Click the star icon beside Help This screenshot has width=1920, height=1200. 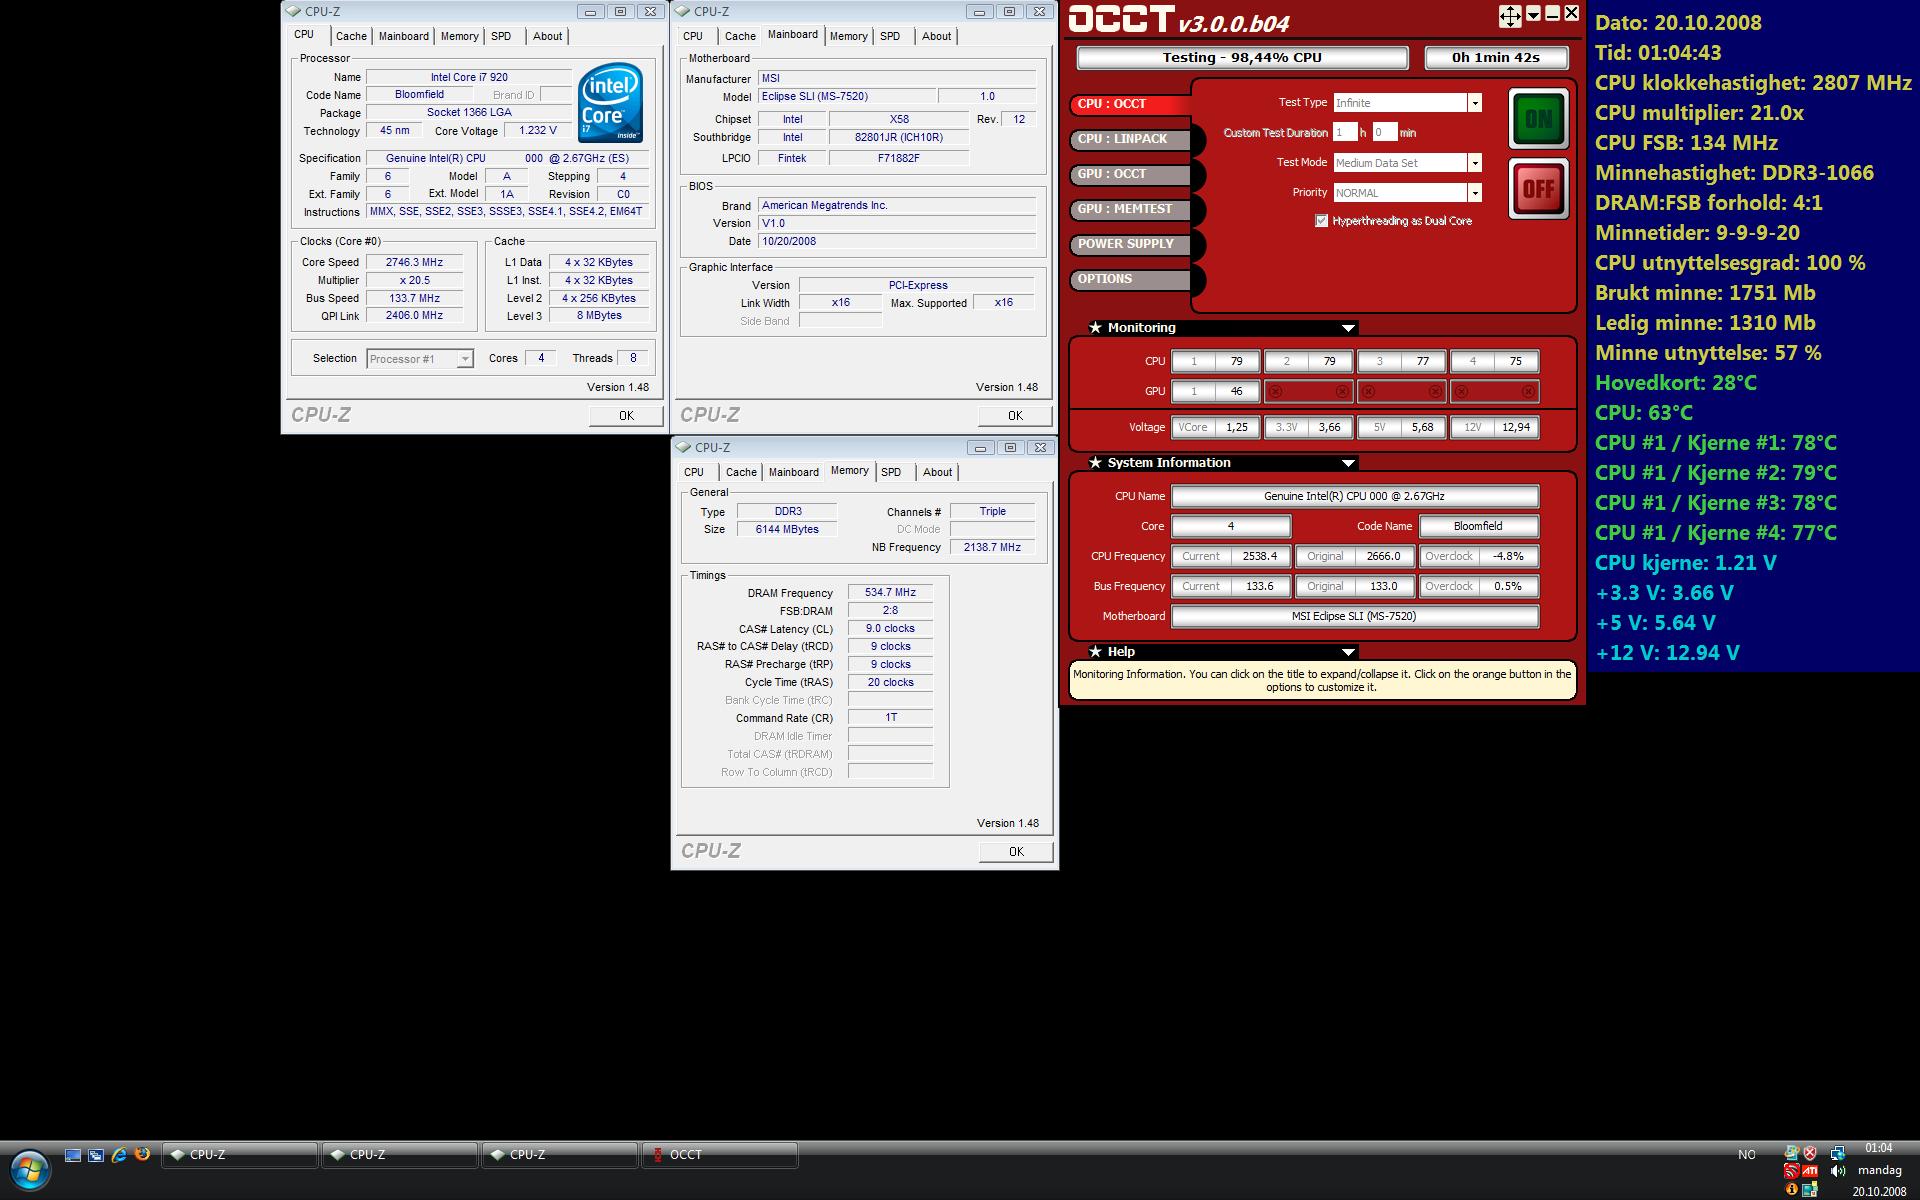tap(1095, 652)
